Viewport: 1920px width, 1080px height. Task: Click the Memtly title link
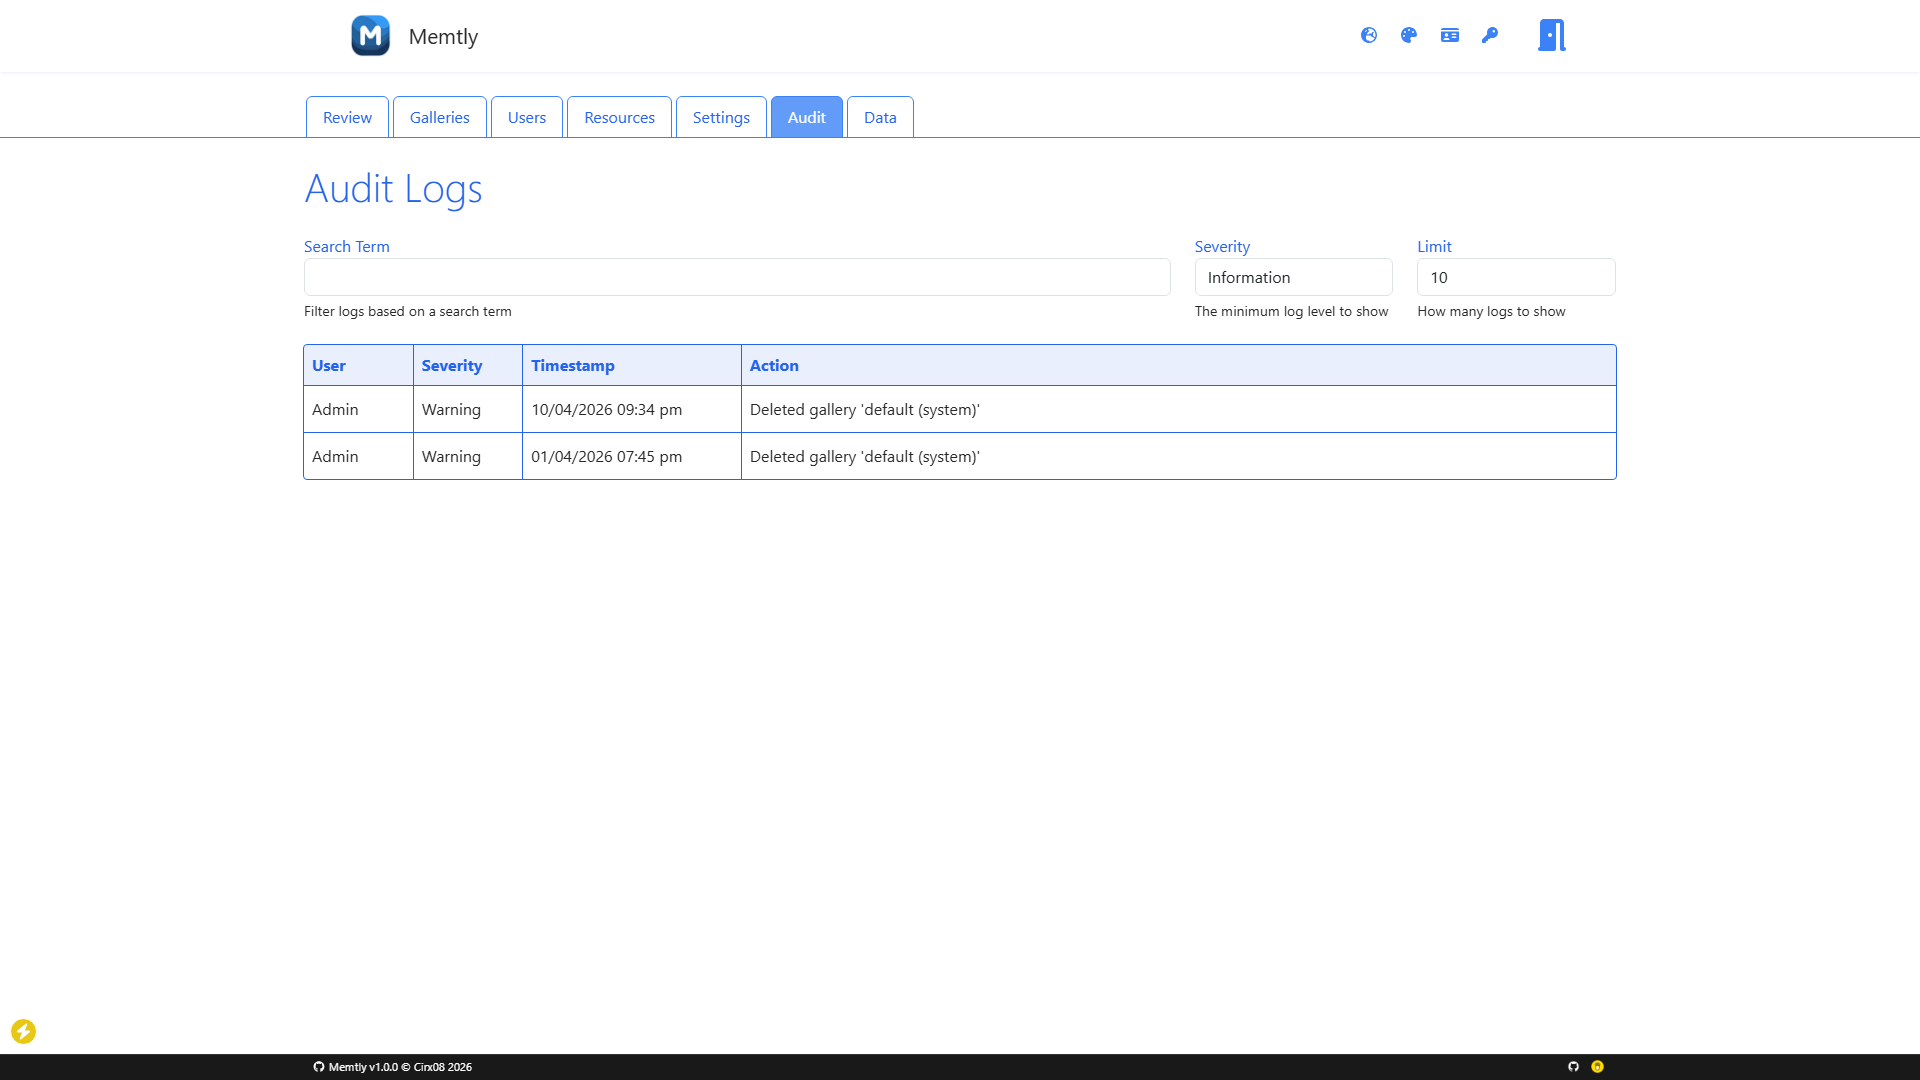pyautogui.click(x=443, y=36)
